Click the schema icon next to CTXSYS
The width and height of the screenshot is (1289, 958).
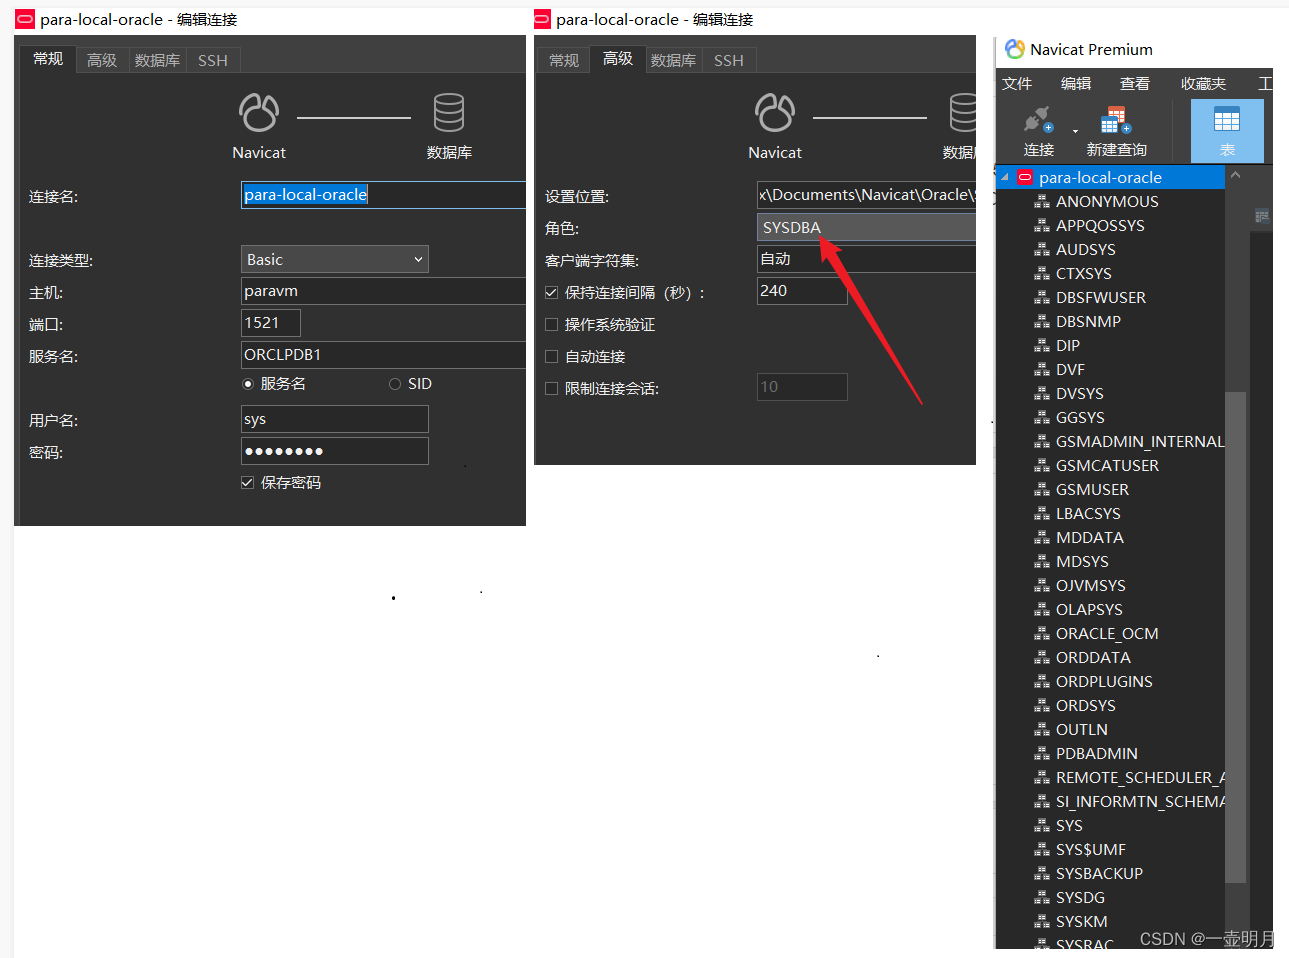[1042, 273]
